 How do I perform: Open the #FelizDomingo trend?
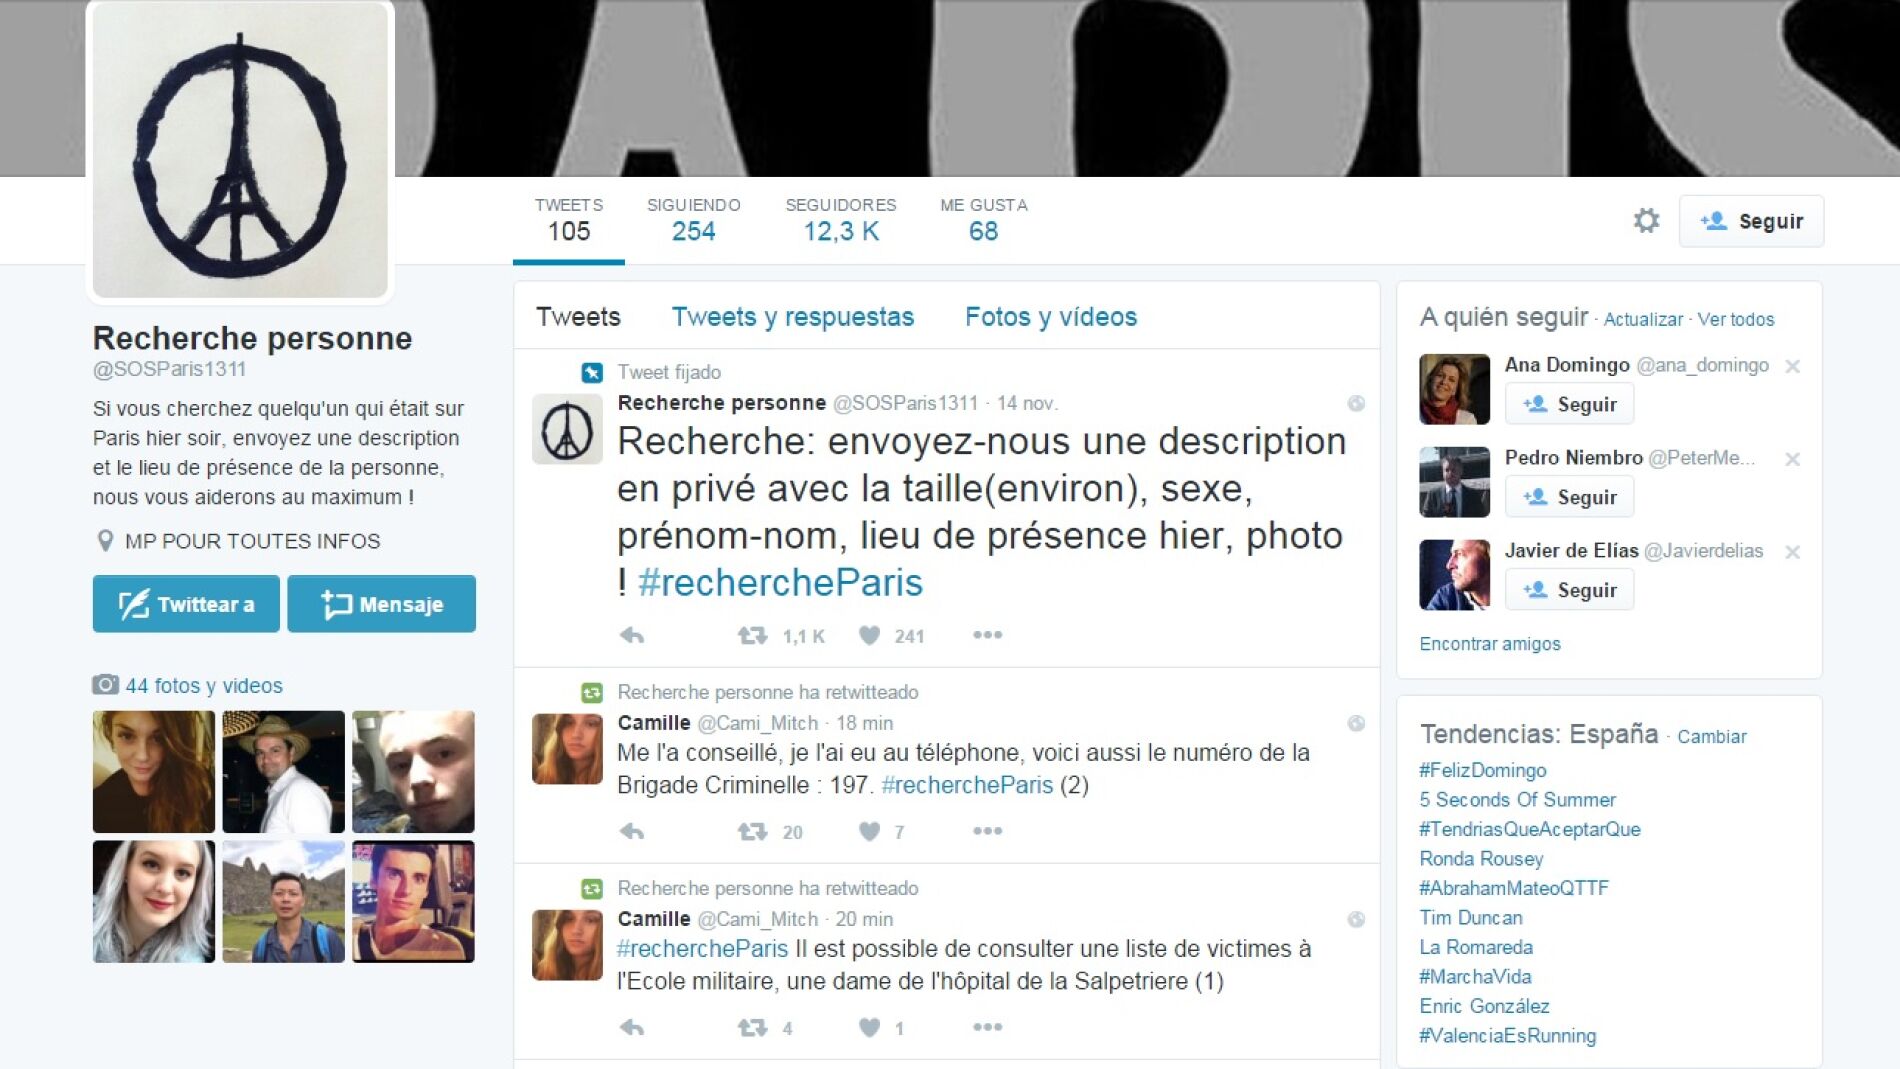tap(1483, 770)
